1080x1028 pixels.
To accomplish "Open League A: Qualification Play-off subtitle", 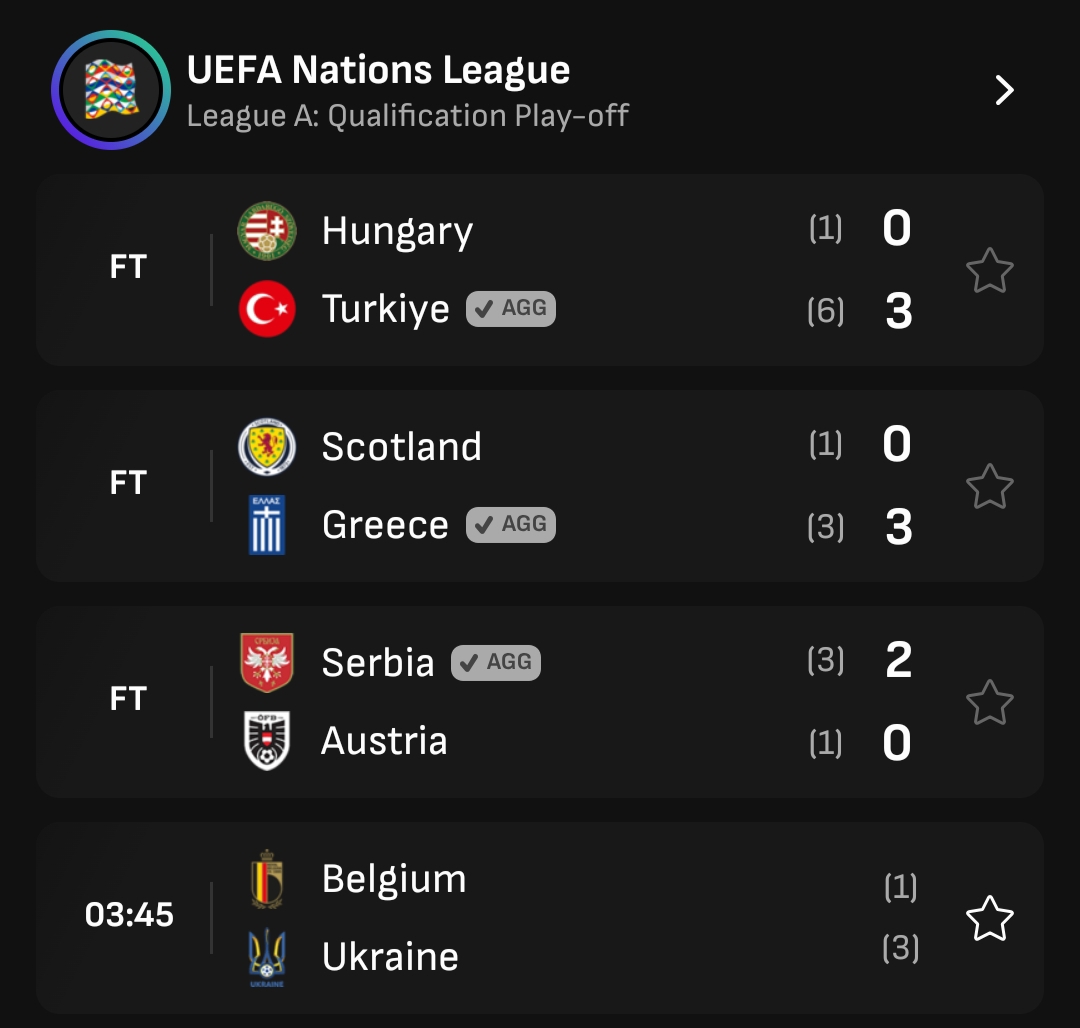I will [x=407, y=116].
